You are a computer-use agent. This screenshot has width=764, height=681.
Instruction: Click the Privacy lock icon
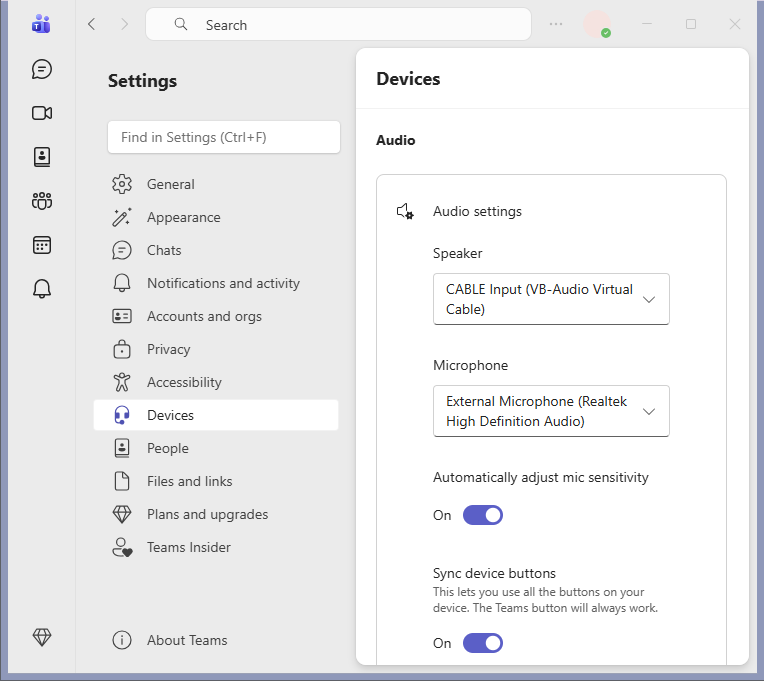tap(122, 349)
